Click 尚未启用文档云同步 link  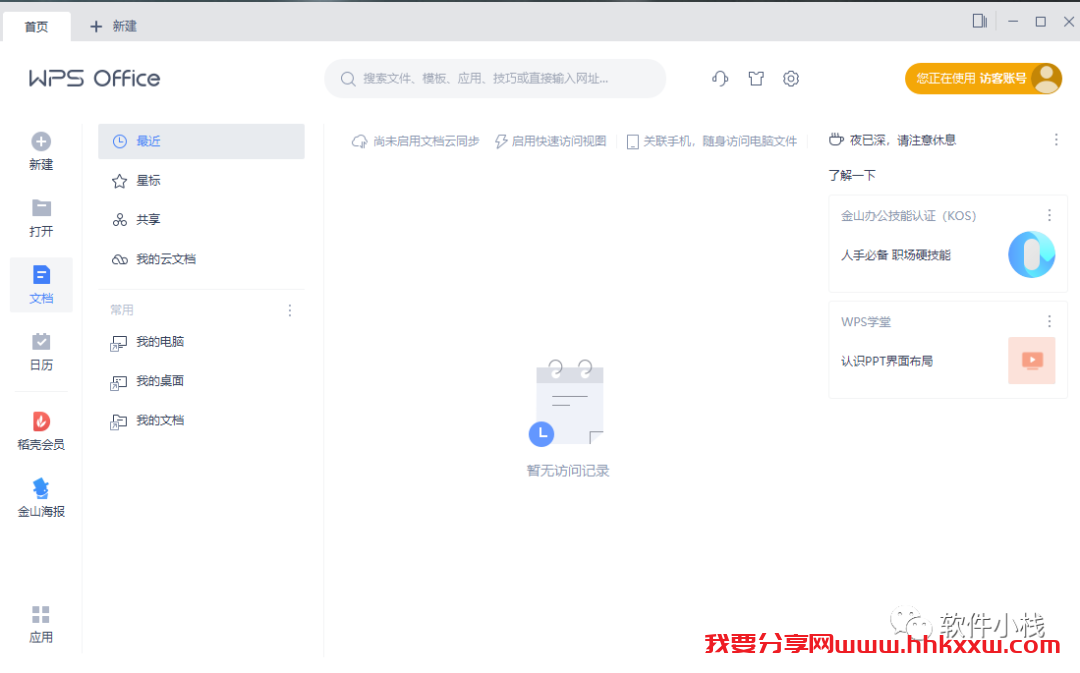tap(415, 141)
